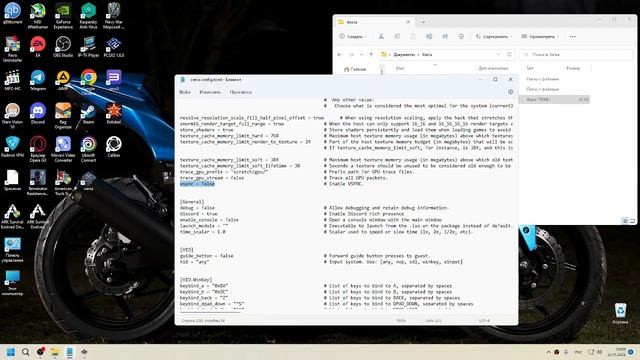Click the discord = true config line

pos(198,213)
